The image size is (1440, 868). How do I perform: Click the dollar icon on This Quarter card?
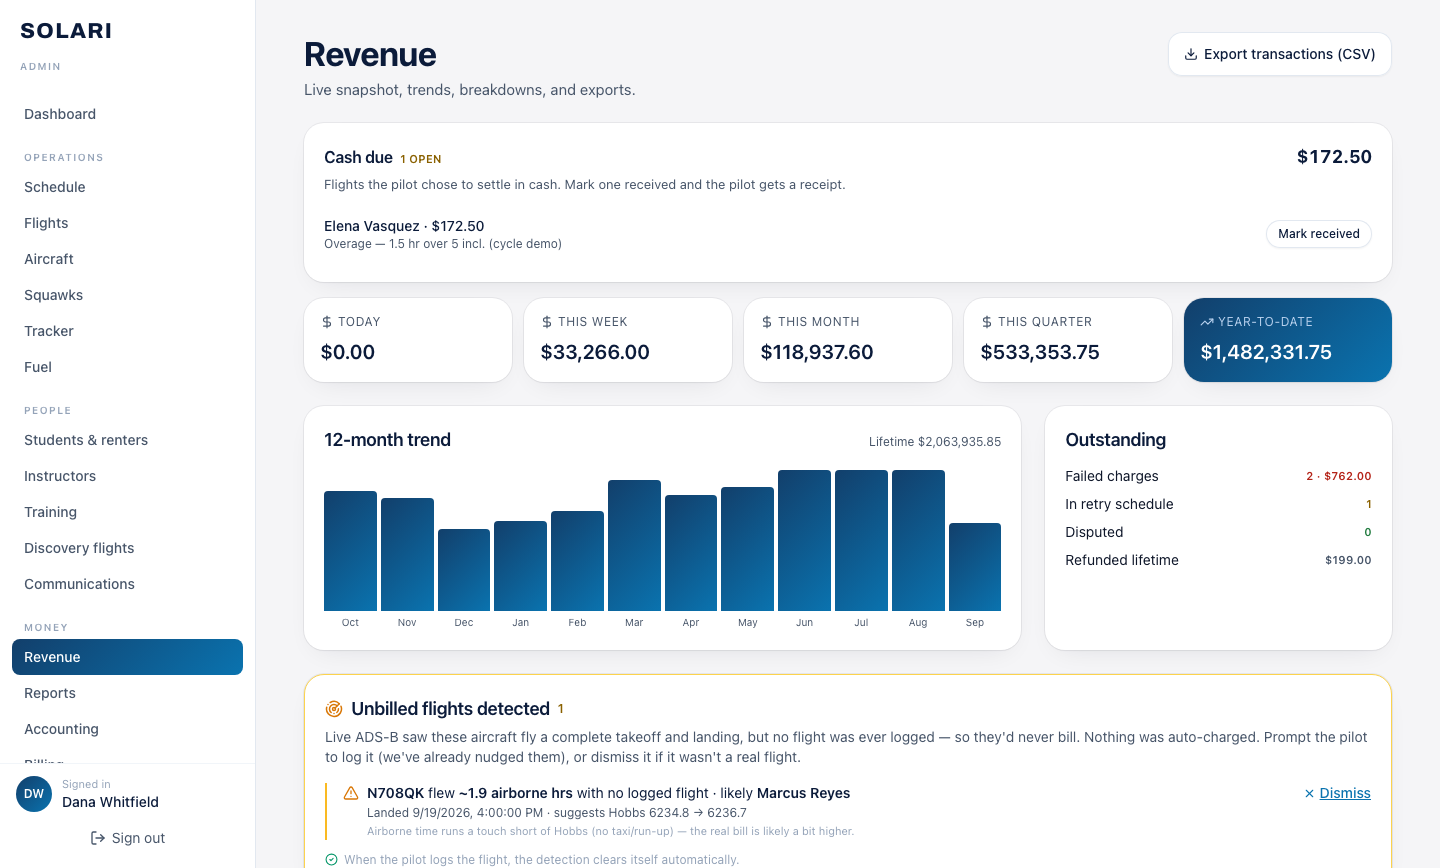click(x=987, y=322)
